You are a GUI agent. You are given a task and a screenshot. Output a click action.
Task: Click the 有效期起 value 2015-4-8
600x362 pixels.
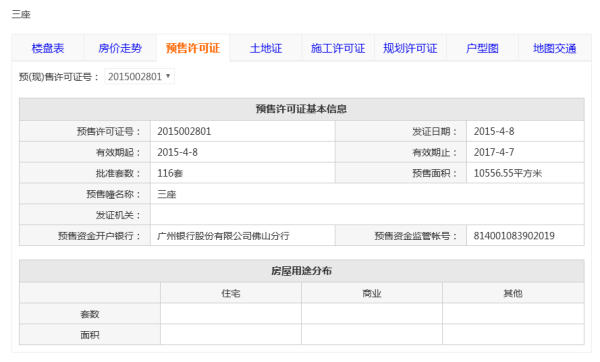[178, 152]
